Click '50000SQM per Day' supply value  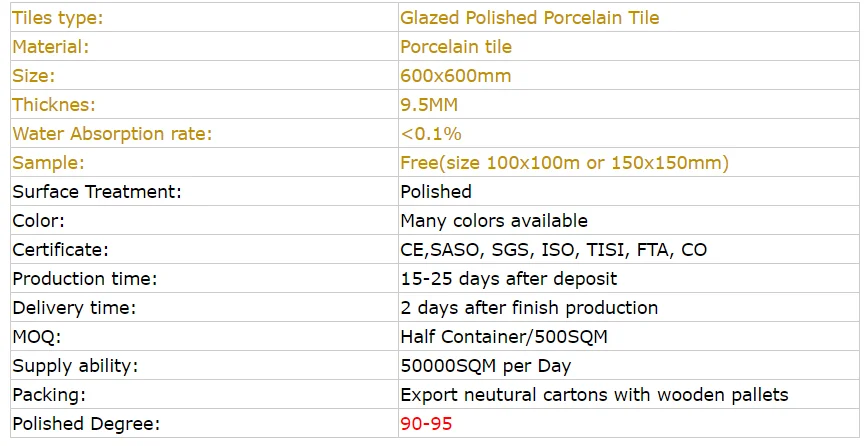[x=486, y=366]
